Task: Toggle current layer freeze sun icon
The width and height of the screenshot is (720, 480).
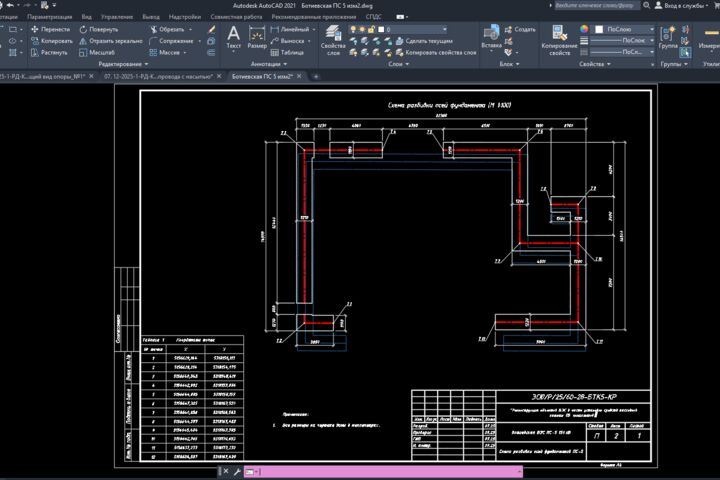Action: coord(362,29)
